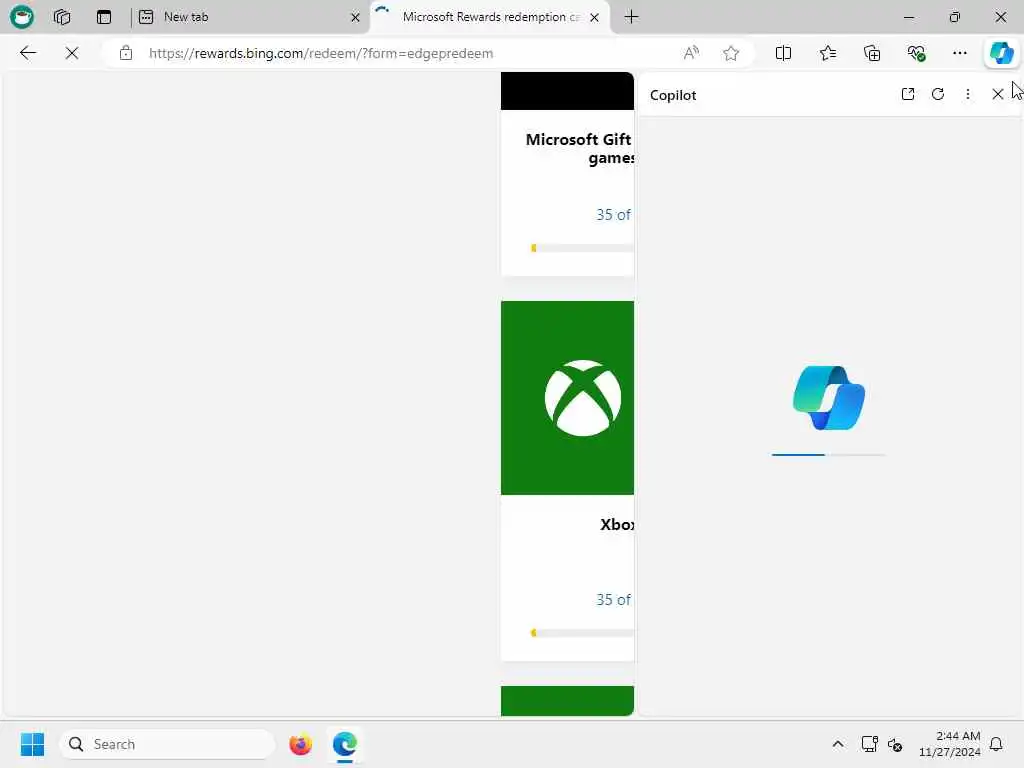Add this page to favorites star

731,53
